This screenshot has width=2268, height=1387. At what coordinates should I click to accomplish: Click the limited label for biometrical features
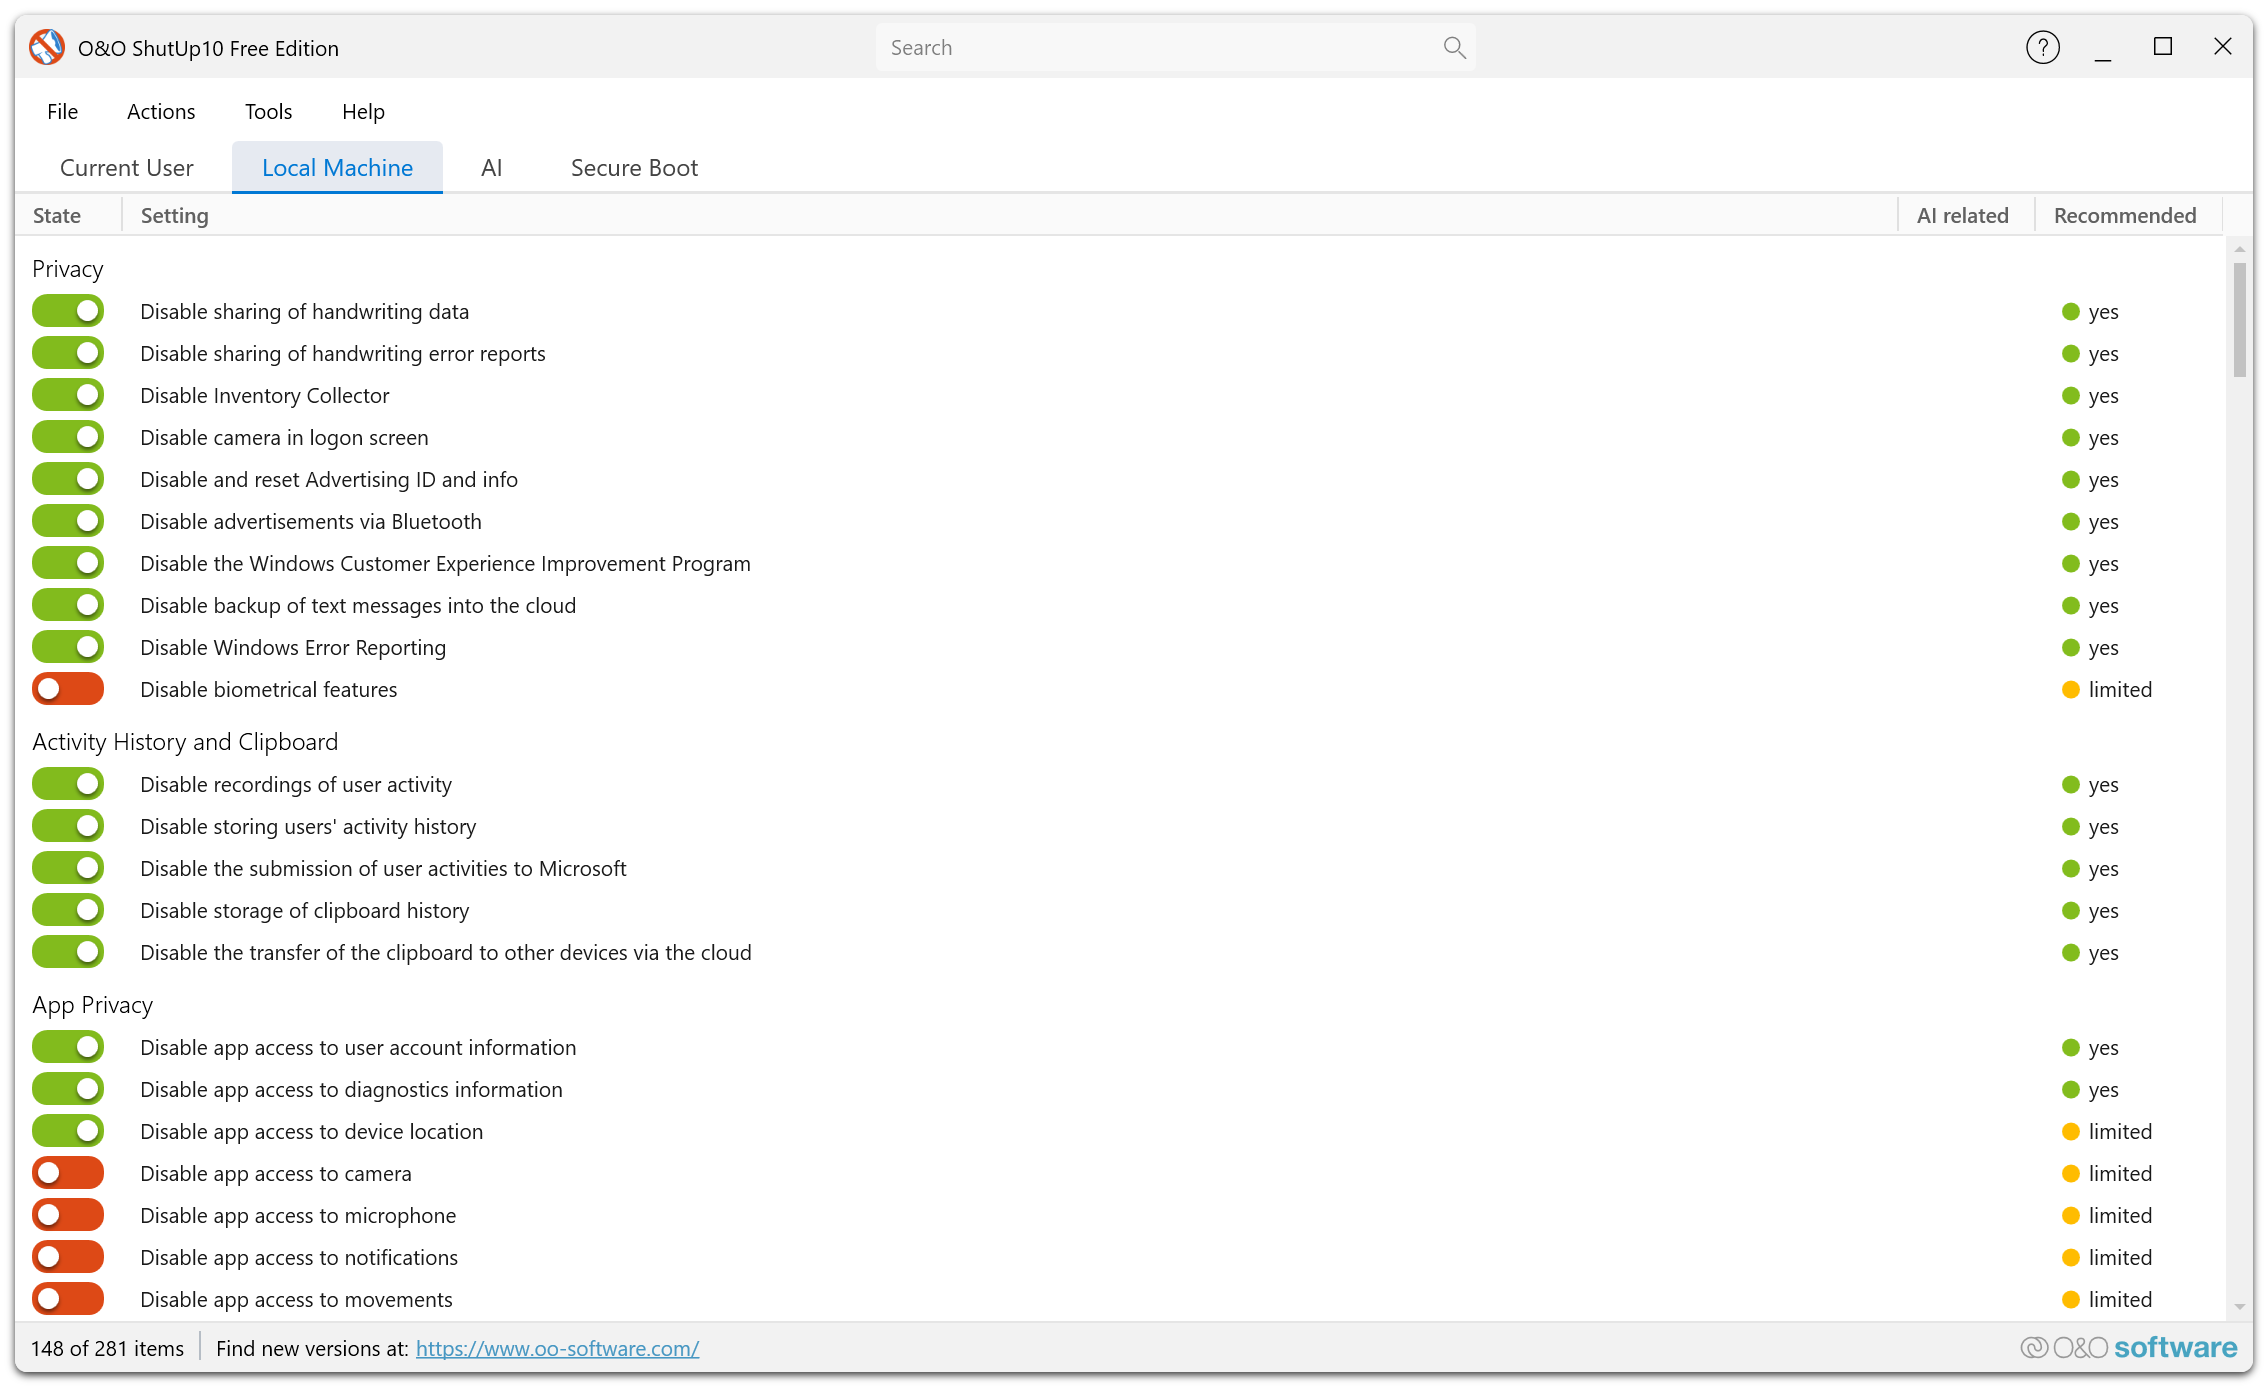(x=2120, y=689)
